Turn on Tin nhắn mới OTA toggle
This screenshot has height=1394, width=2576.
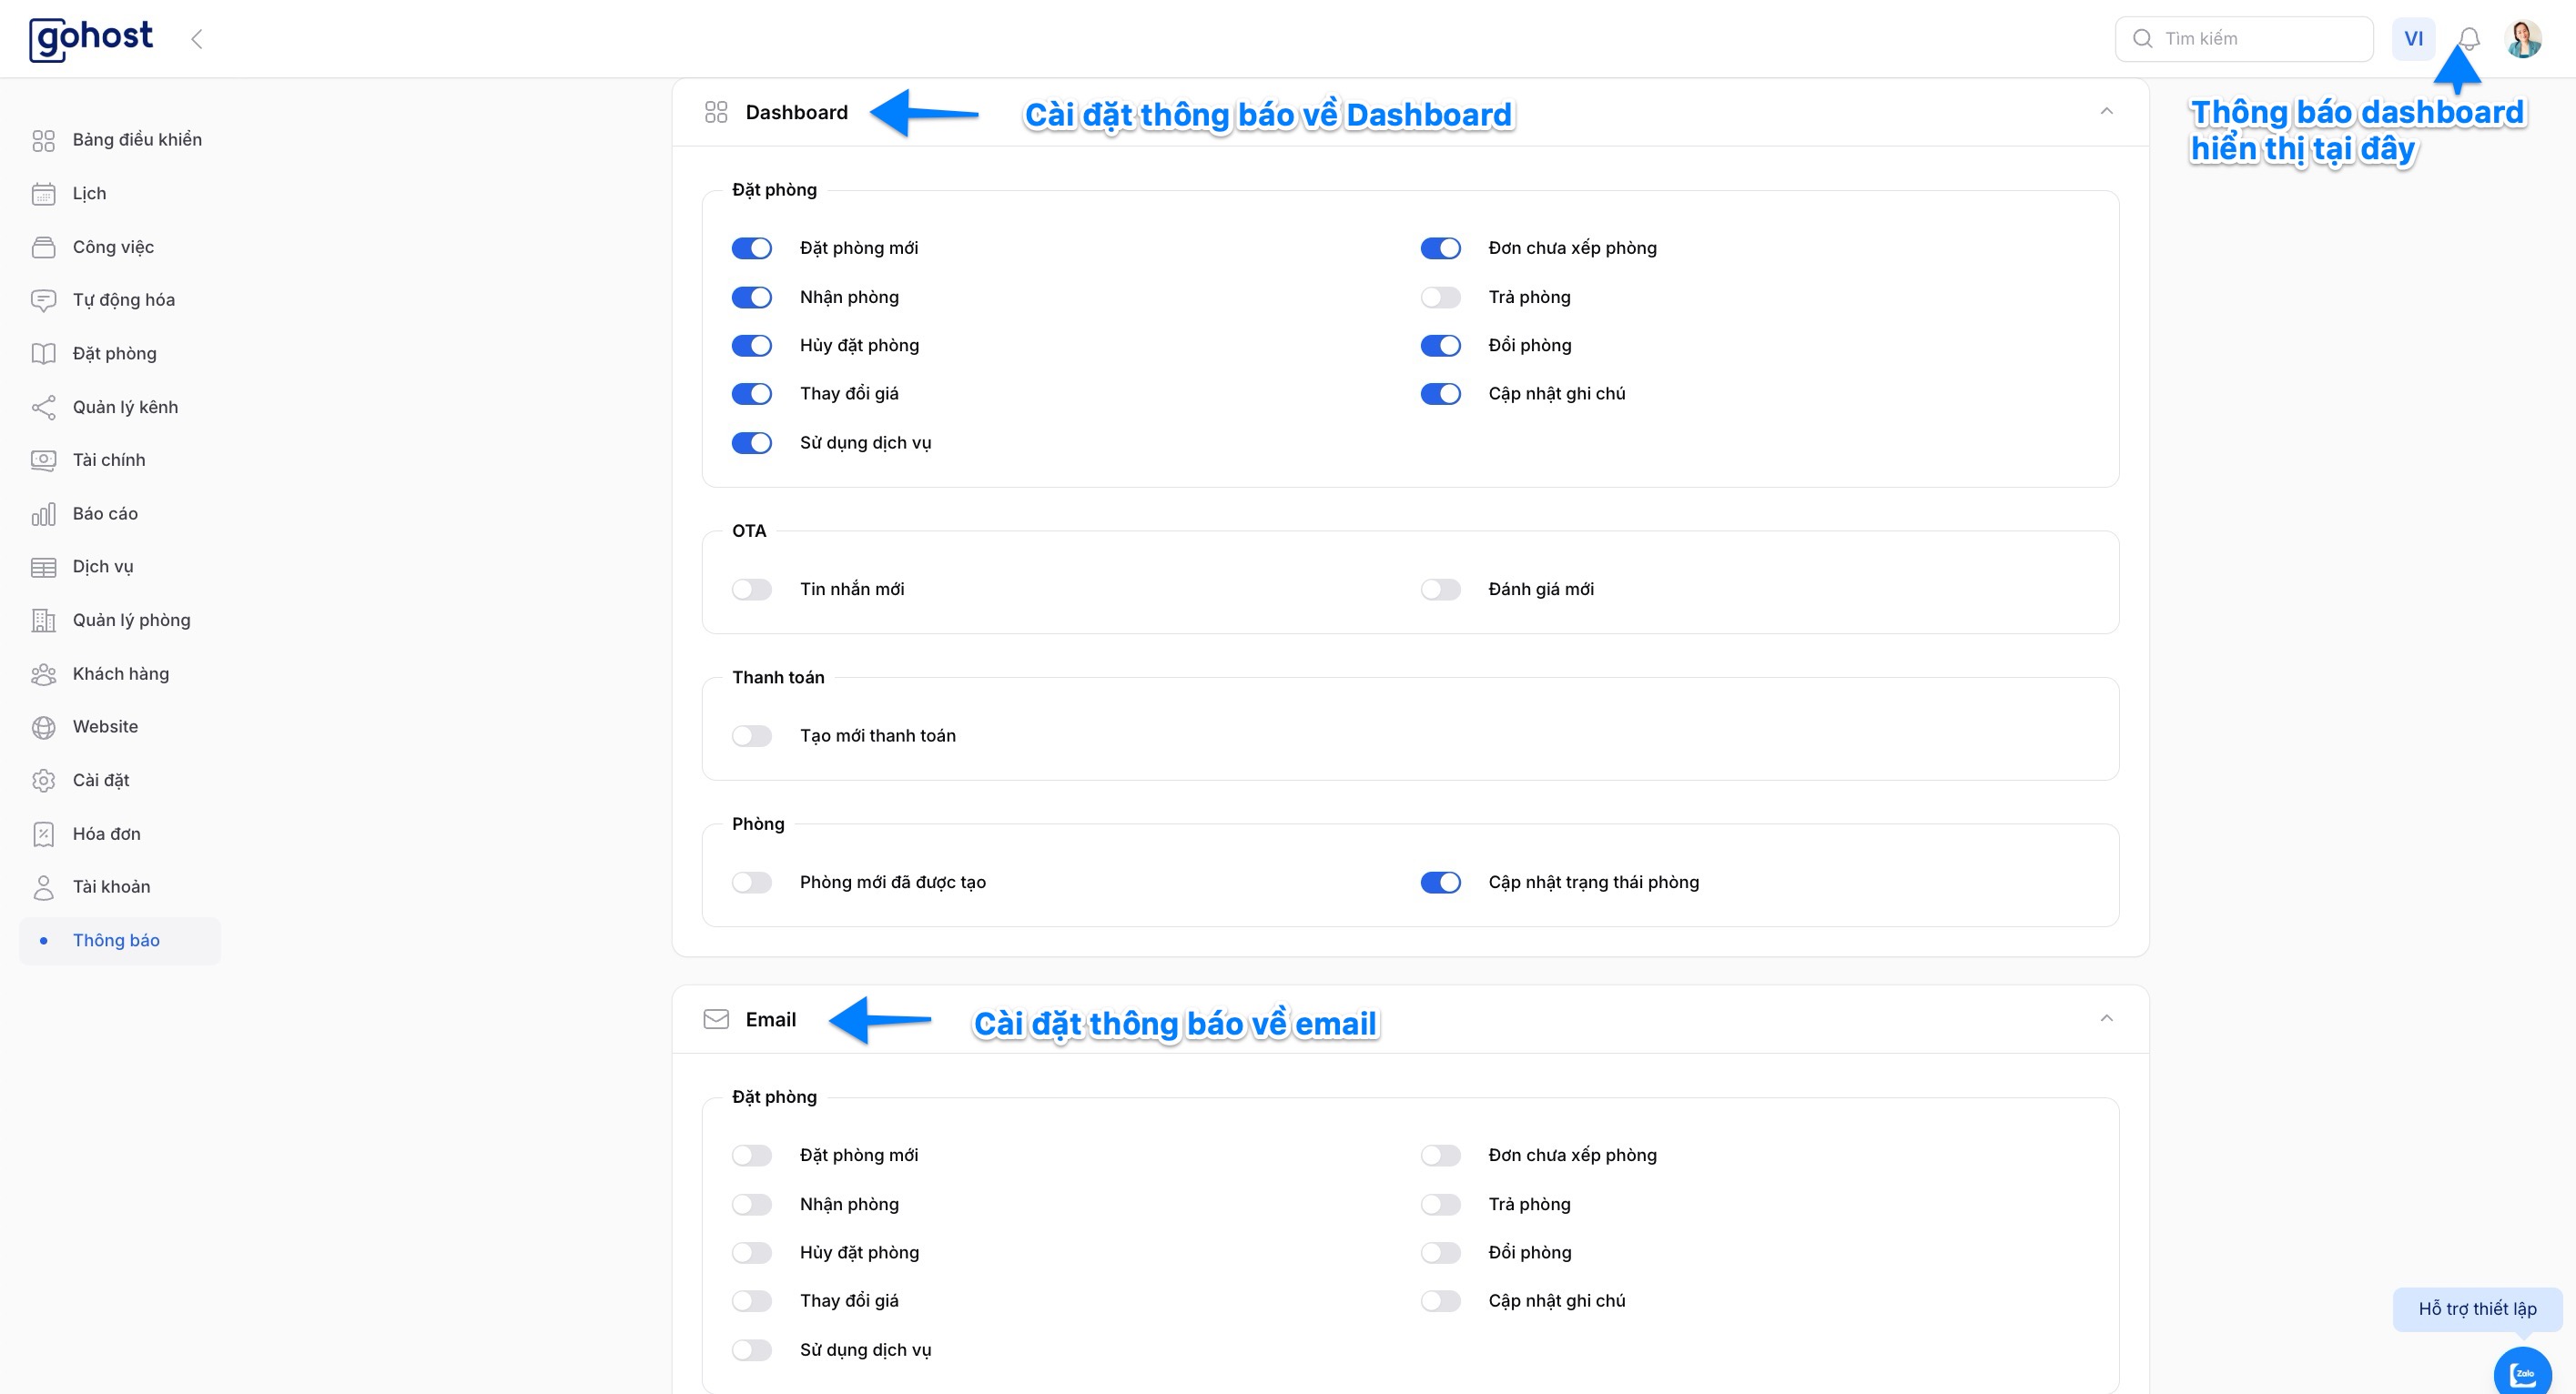tap(751, 589)
